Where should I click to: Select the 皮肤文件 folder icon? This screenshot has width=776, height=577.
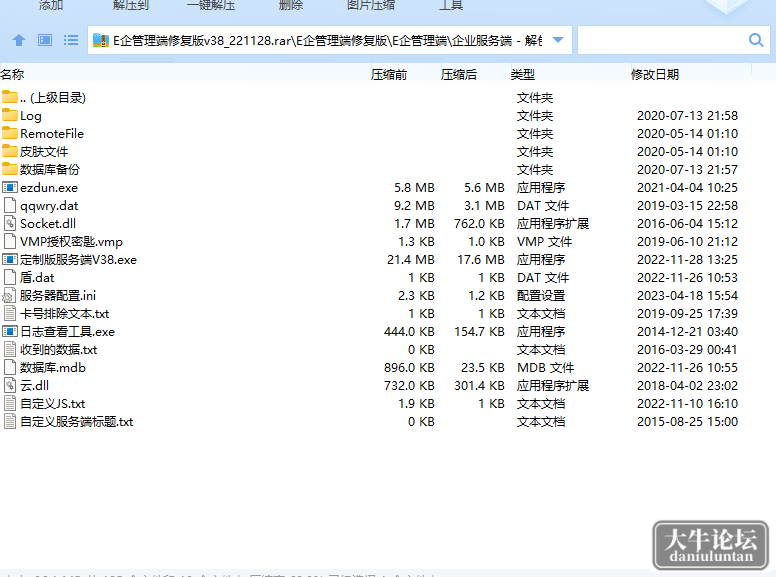(10, 150)
